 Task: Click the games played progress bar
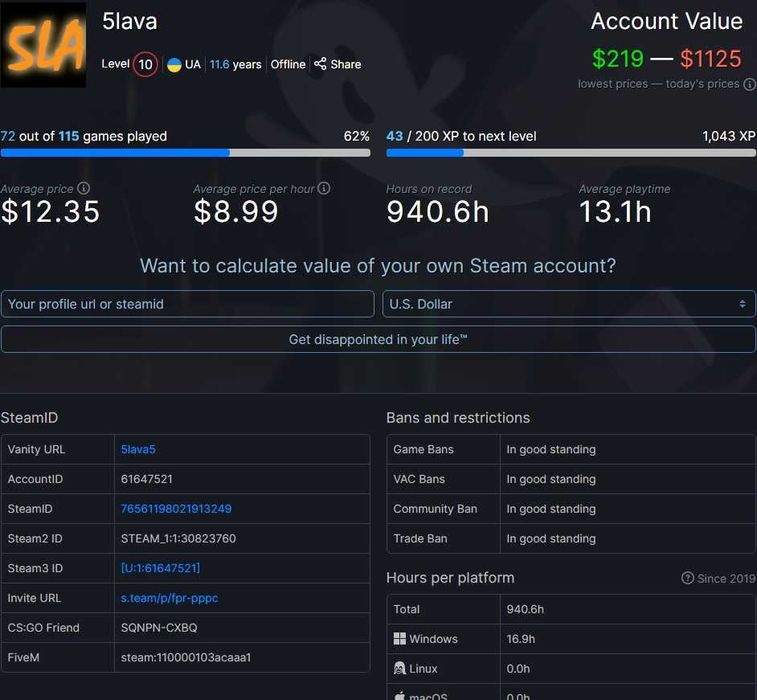pyautogui.click(x=185, y=153)
